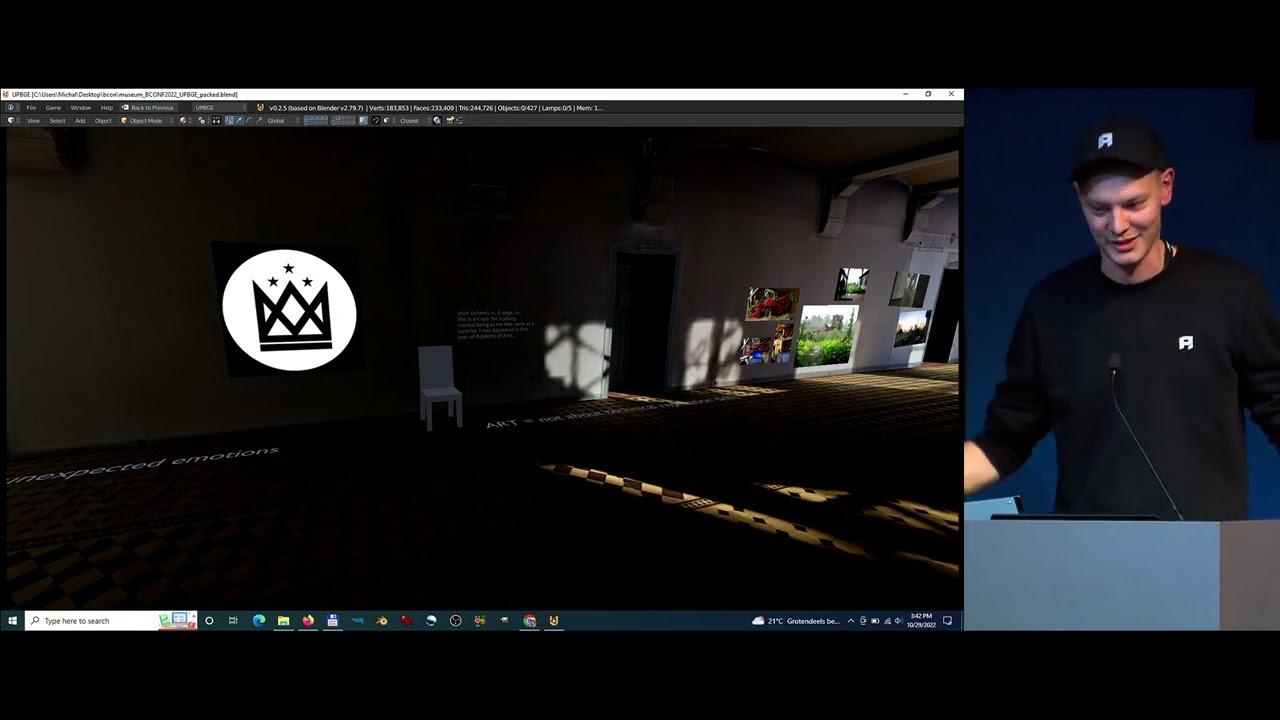
Task: Open the Help menu
Action: (x=107, y=107)
